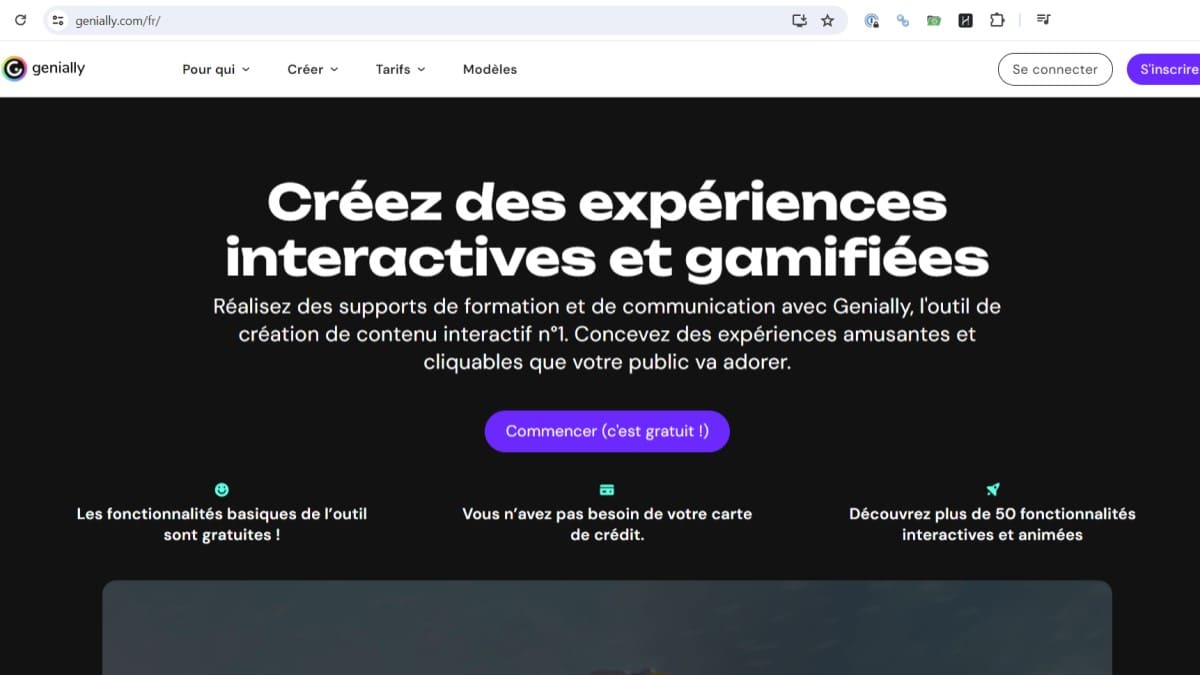Open the media controls music icon
The width and height of the screenshot is (1200, 675).
point(1043,20)
